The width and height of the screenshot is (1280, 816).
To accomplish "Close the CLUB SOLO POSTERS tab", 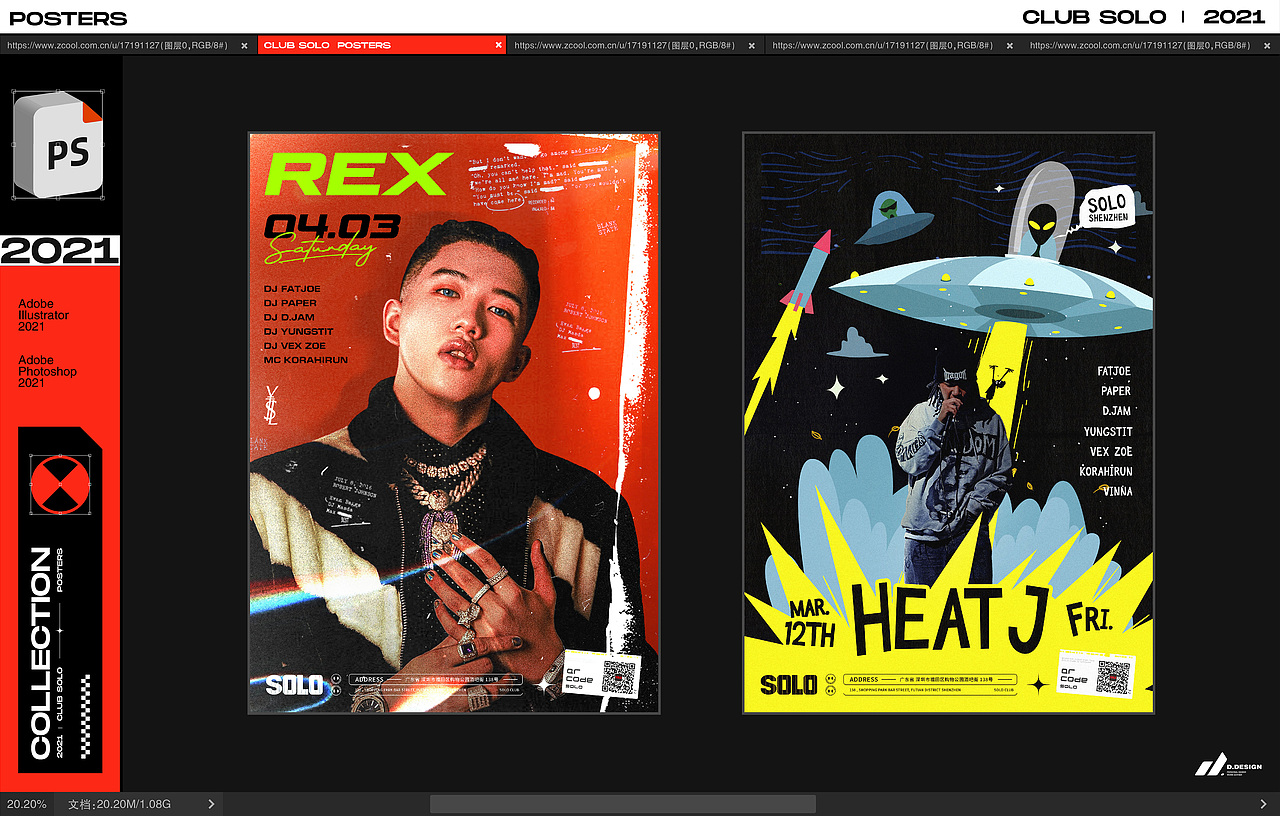I will [x=498, y=45].
